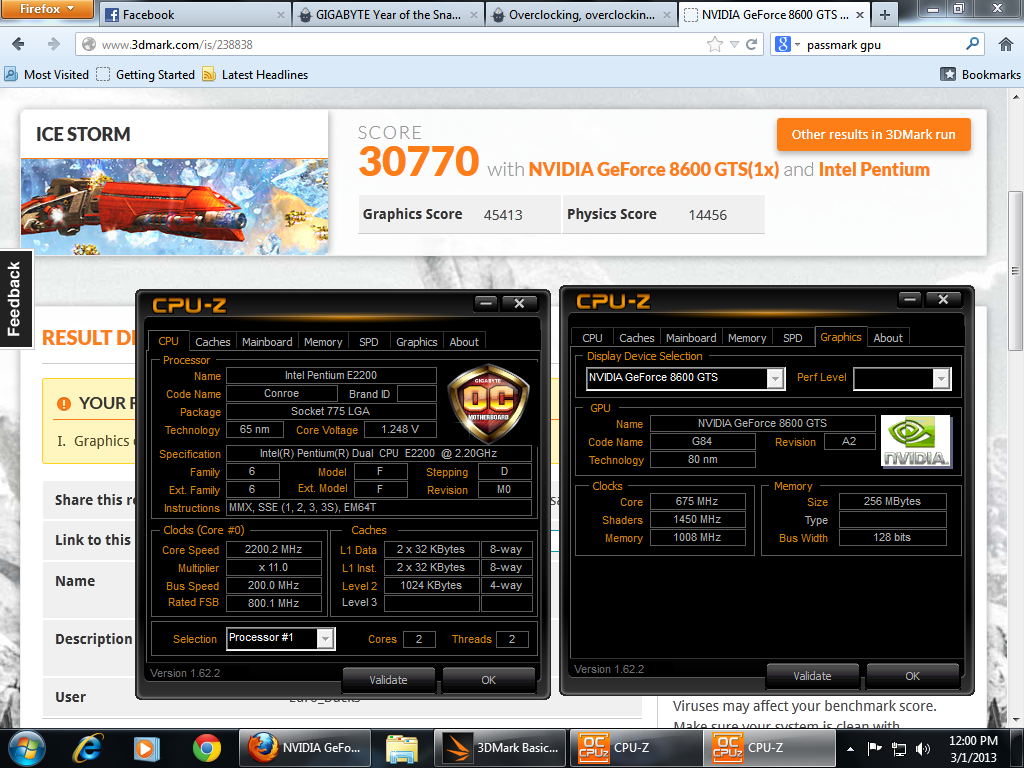Open Caches tab in left CPU-Z
This screenshot has height=769, width=1024.
[x=212, y=342]
